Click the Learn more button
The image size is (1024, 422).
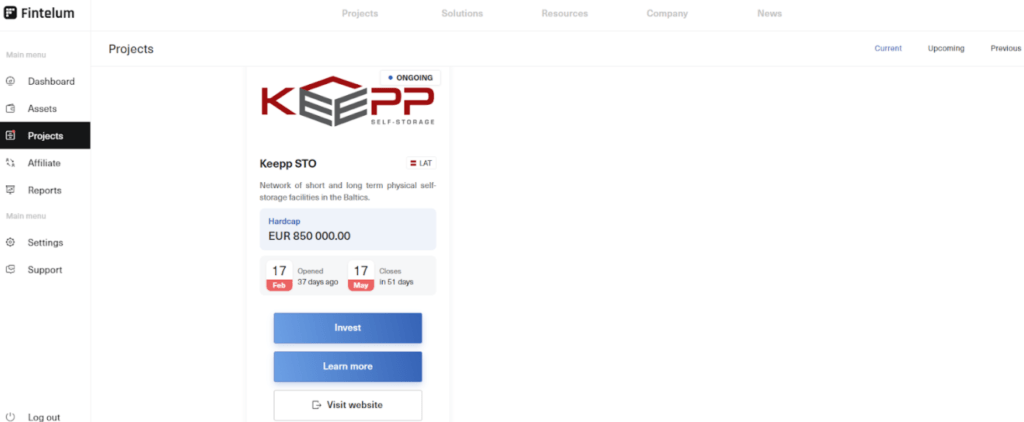click(347, 366)
